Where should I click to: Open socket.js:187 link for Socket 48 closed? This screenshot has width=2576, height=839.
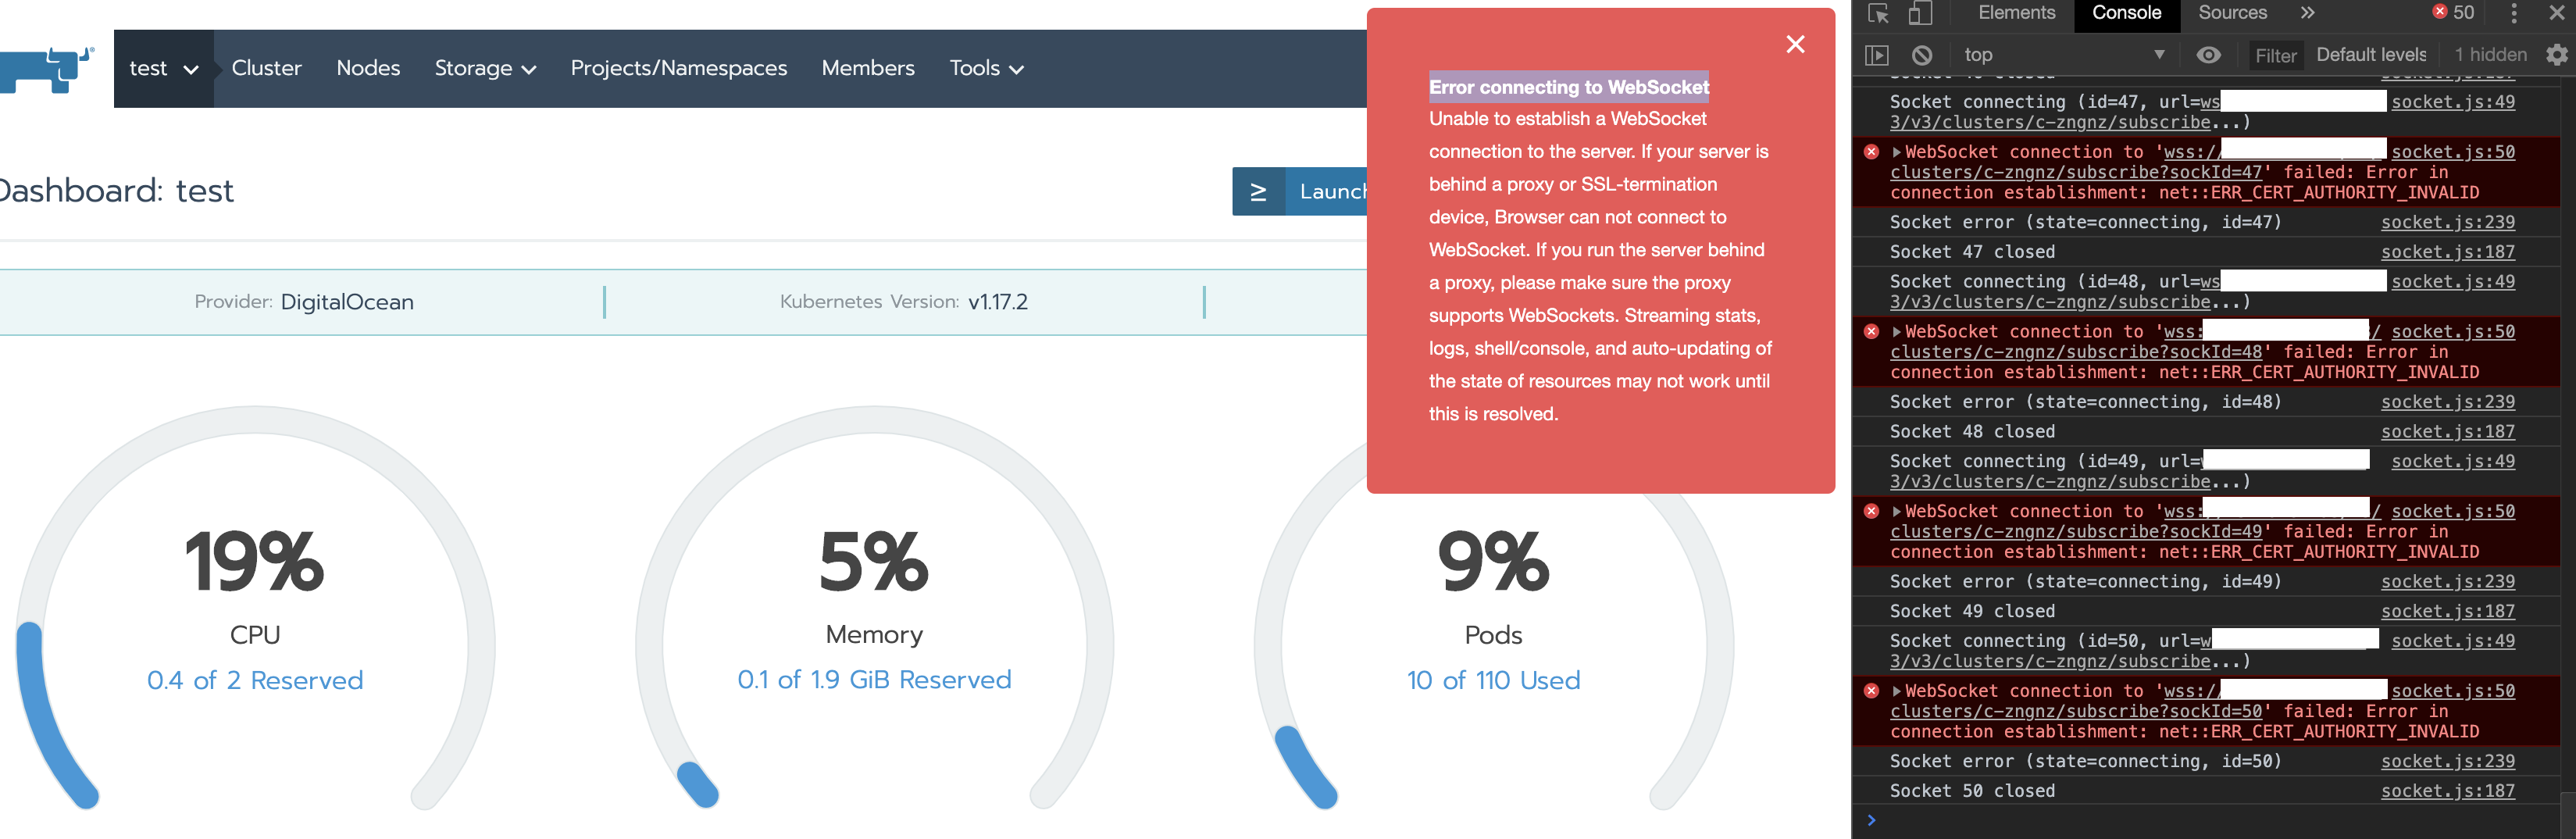click(x=2447, y=432)
